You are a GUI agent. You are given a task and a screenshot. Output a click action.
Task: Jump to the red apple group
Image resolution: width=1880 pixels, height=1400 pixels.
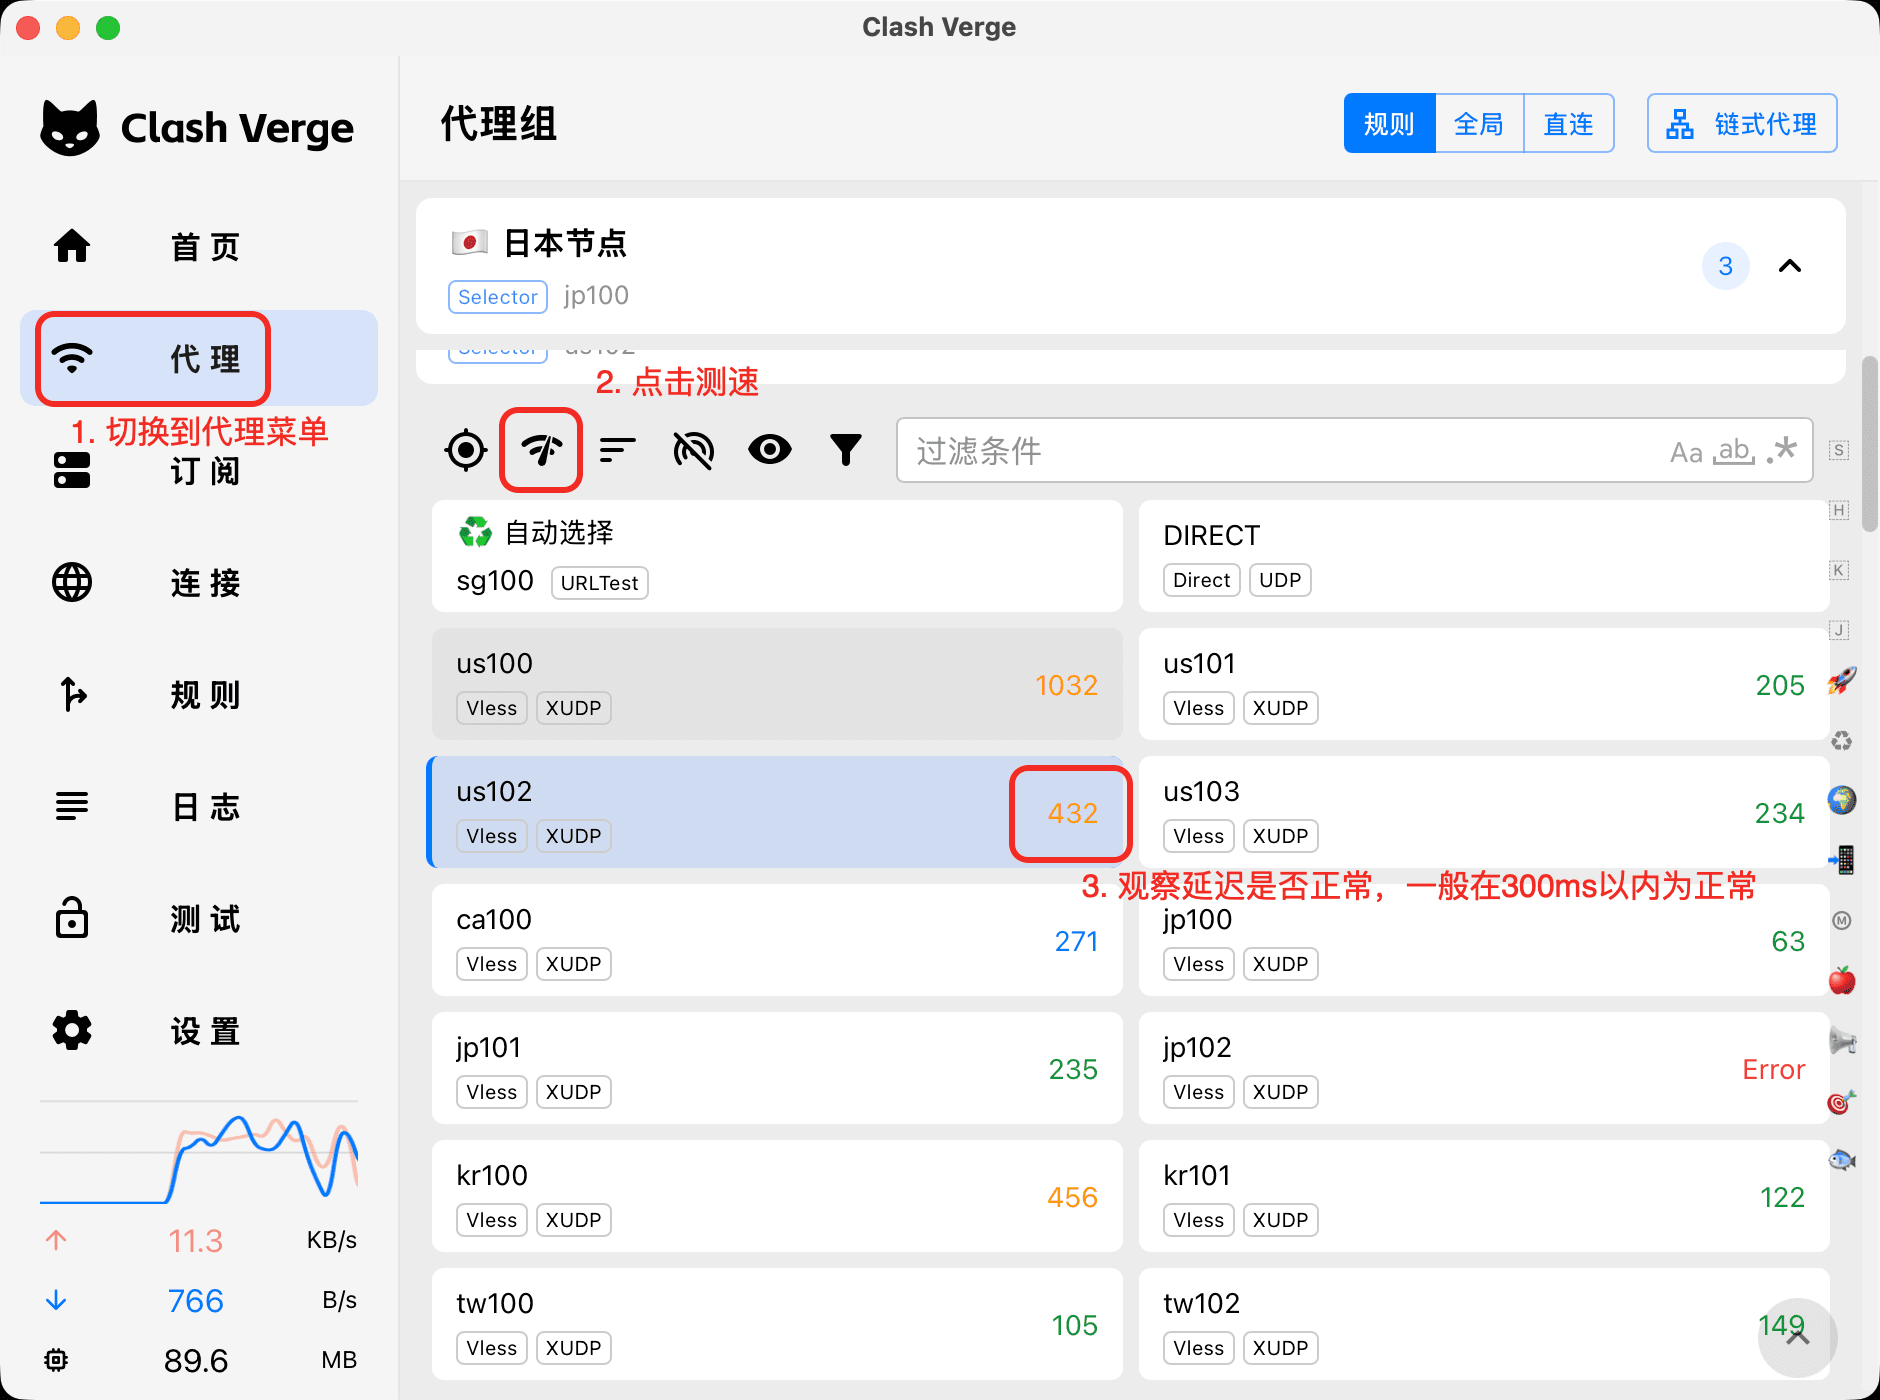[1842, 980]
